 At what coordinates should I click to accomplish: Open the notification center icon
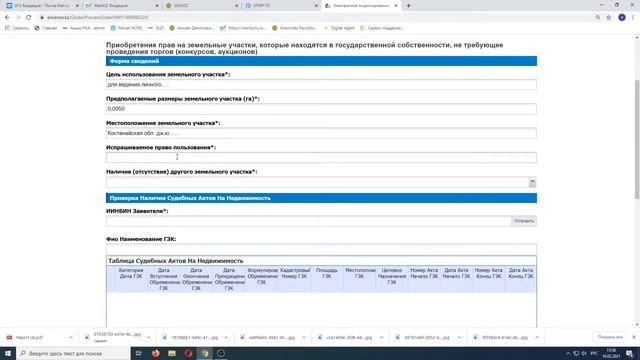click(x=629, y=353)
